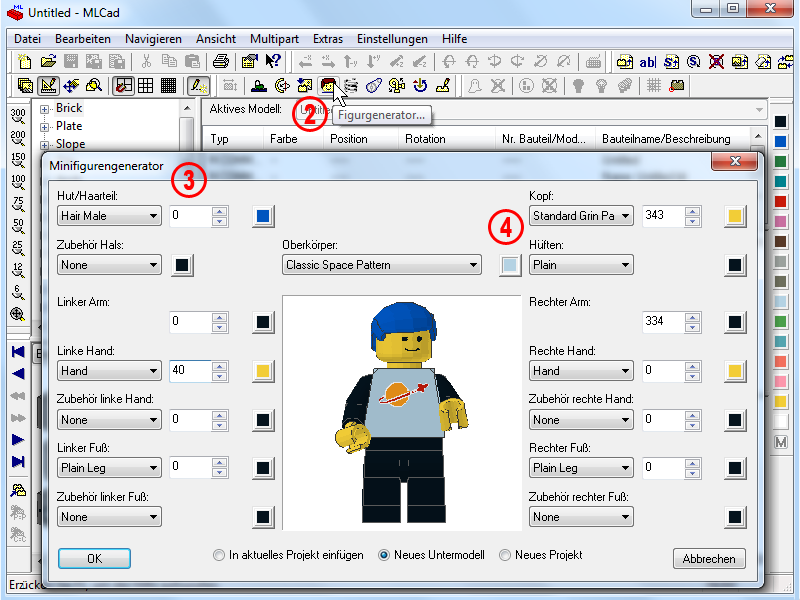Set zoom to 25 percent
This screenshot has height=600, width=800.
pos(18,248)
